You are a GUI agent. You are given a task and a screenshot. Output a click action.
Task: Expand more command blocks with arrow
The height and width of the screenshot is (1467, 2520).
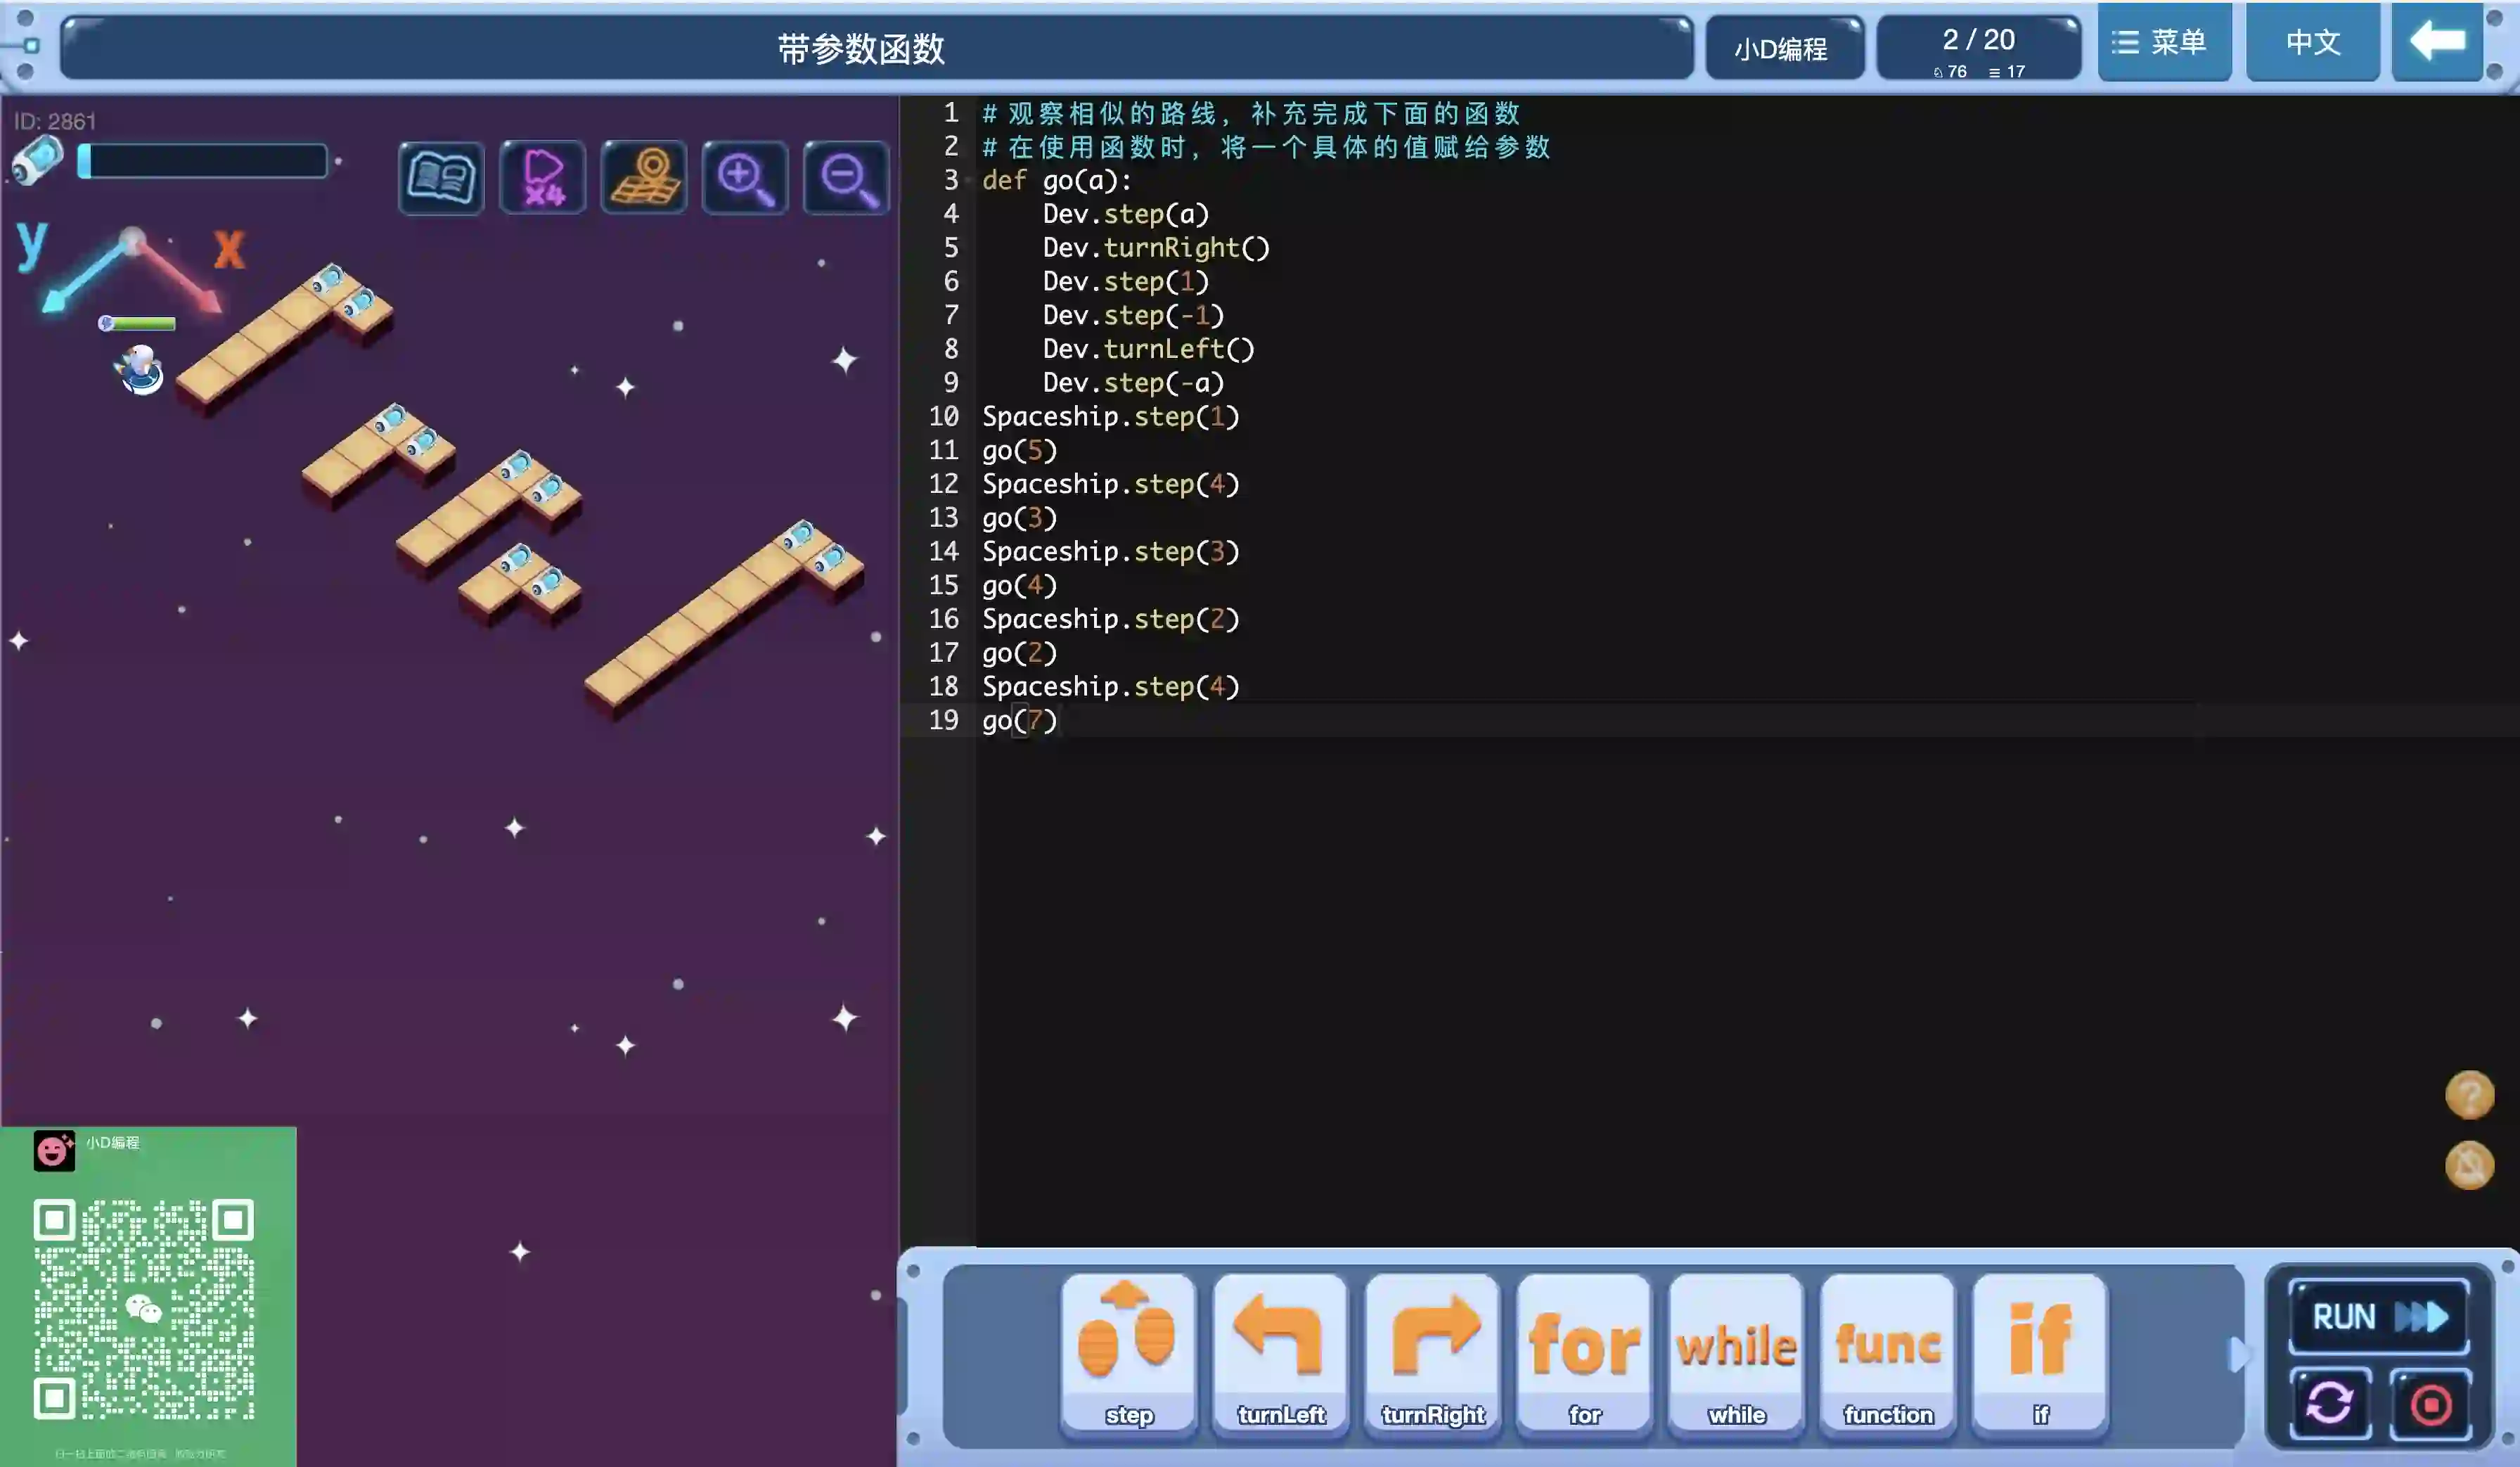pyautogui.click(x=2238, y=1354)
